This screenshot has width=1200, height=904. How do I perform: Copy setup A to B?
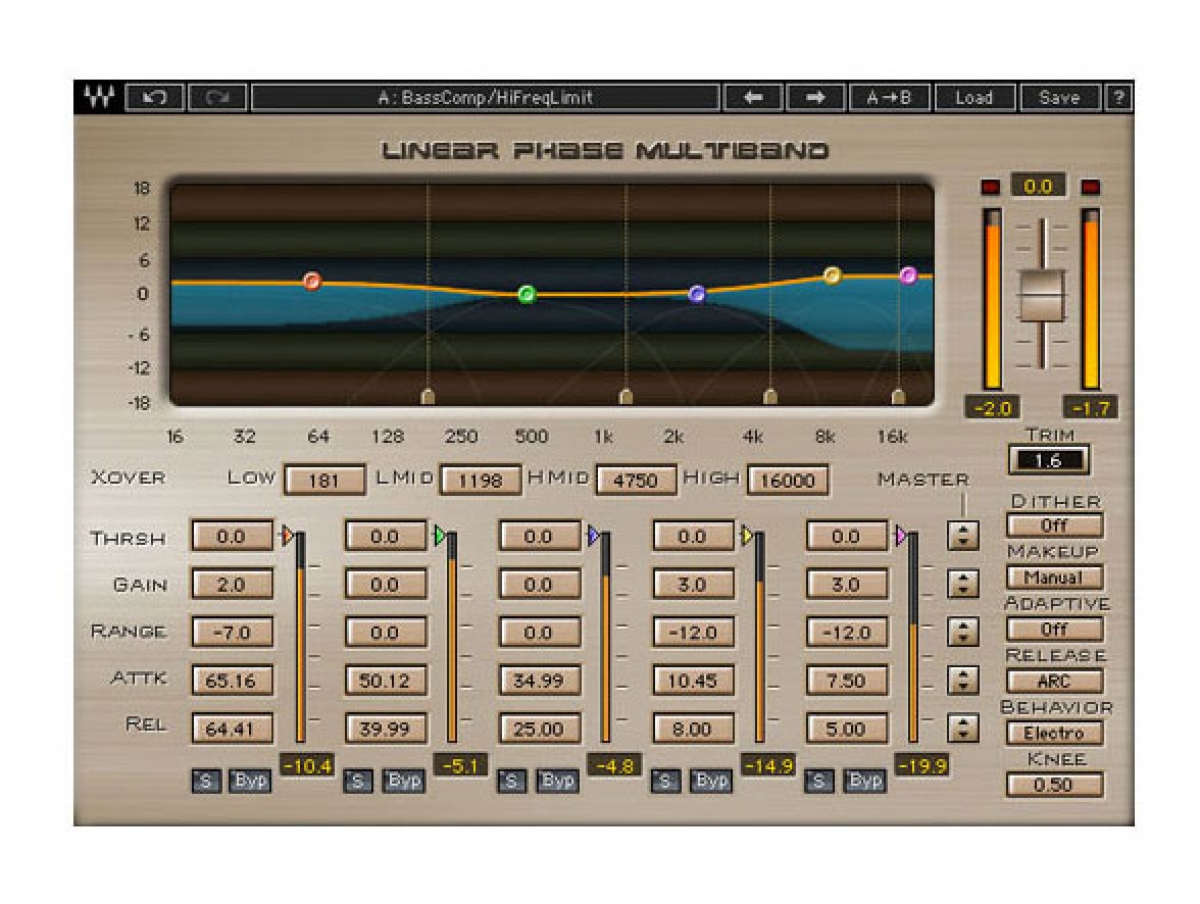point(889,97)
